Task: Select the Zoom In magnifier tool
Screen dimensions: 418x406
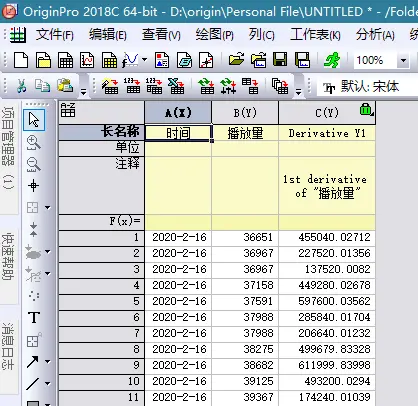Action: [x=34, y=143]
